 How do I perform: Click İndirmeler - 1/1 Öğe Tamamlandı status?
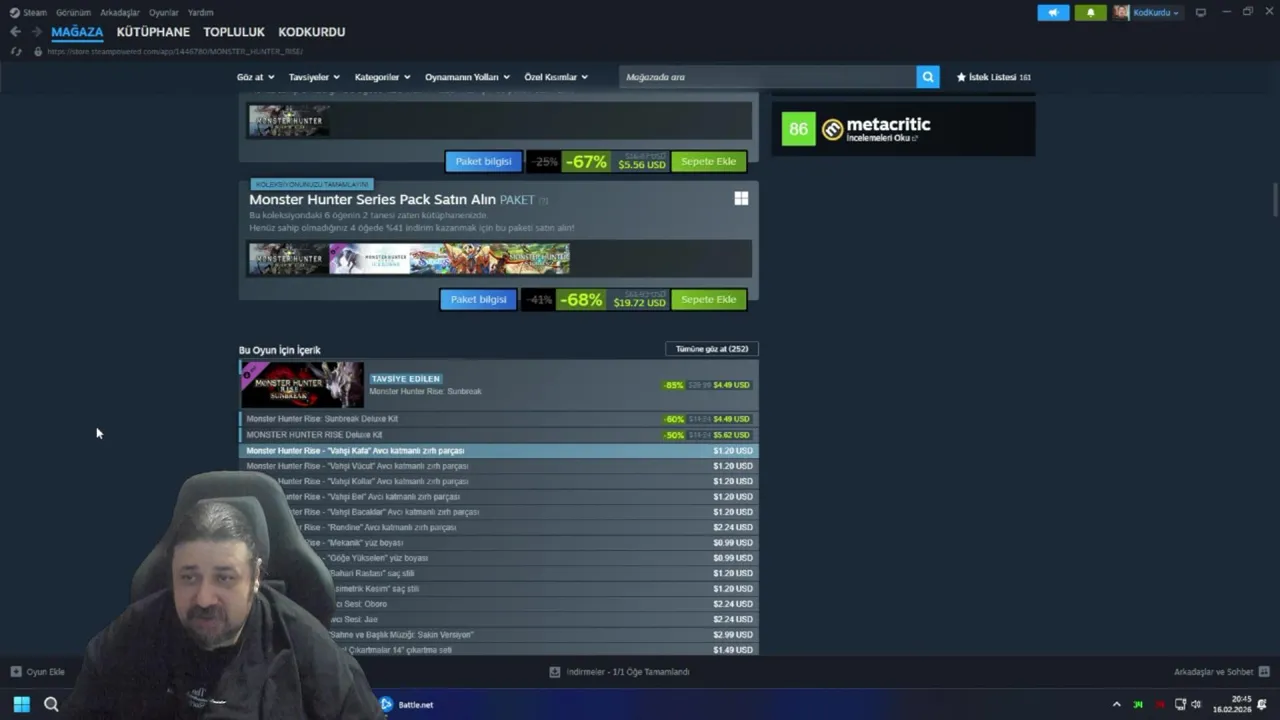coord(627,672)
